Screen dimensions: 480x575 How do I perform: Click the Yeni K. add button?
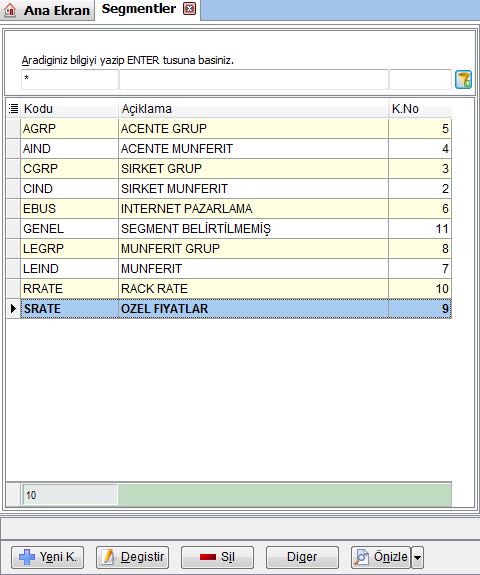click(47, 557)
